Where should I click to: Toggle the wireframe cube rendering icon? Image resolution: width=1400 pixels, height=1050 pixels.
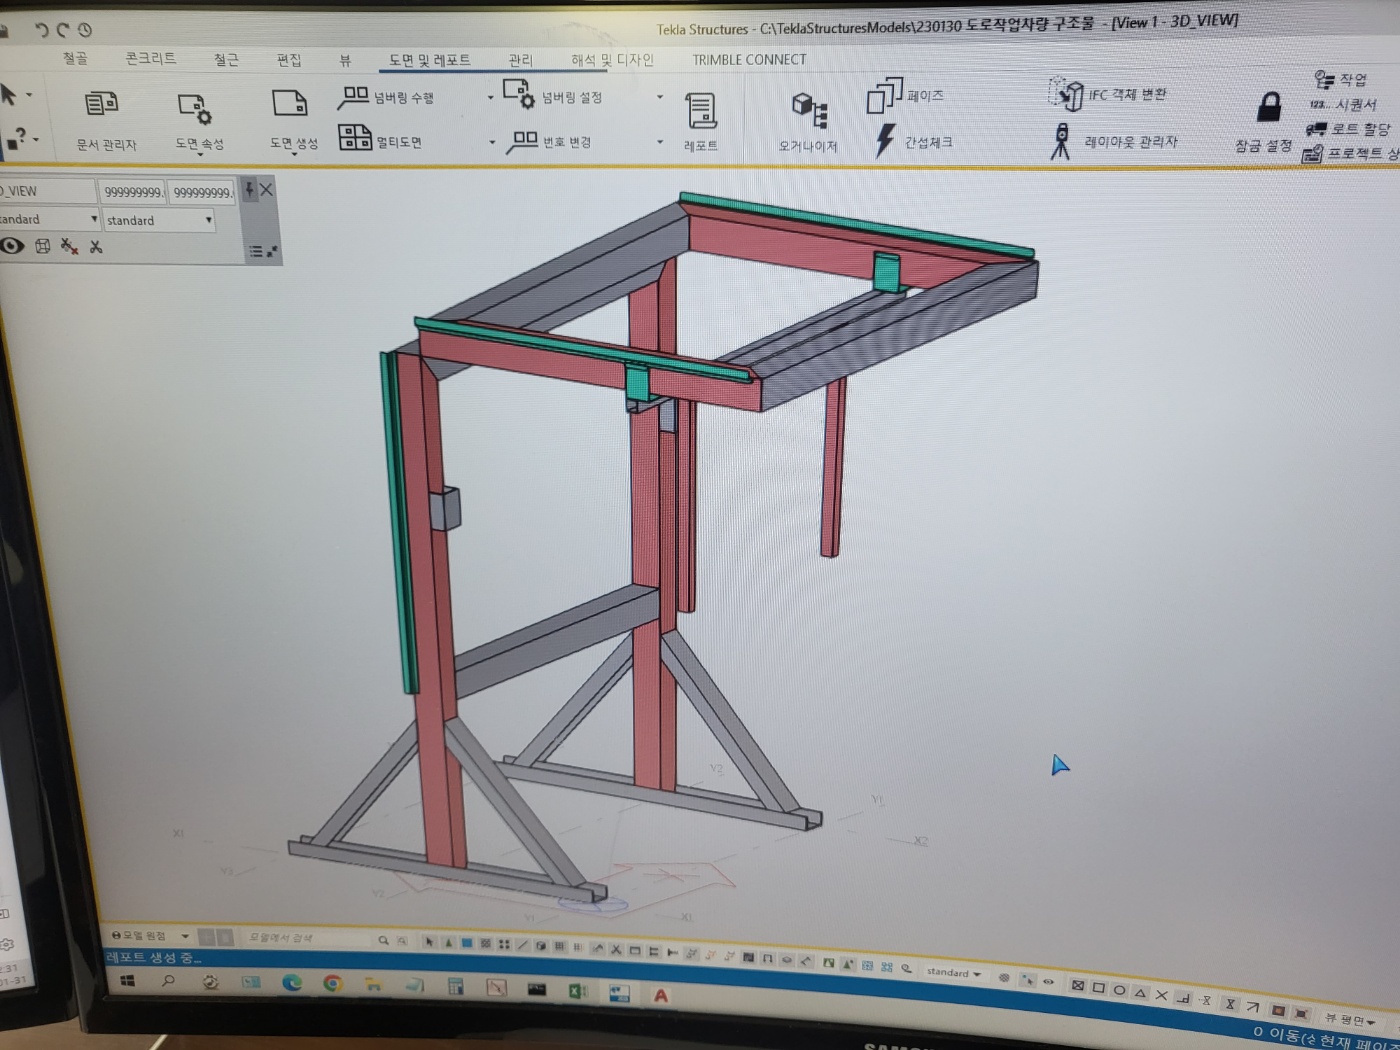(x=42, y=245)
